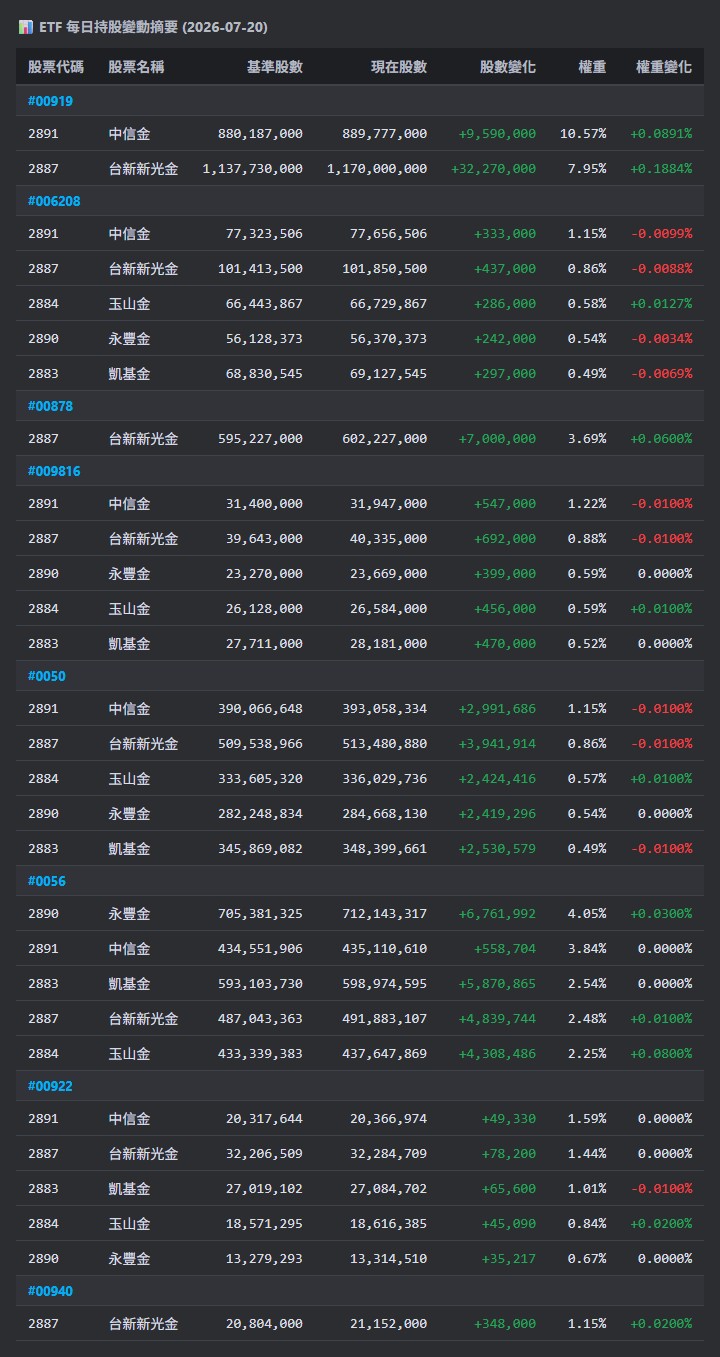Open the #006208 ETF group link
Viewport: 720px width, 1357px height.
coord(54,201)
